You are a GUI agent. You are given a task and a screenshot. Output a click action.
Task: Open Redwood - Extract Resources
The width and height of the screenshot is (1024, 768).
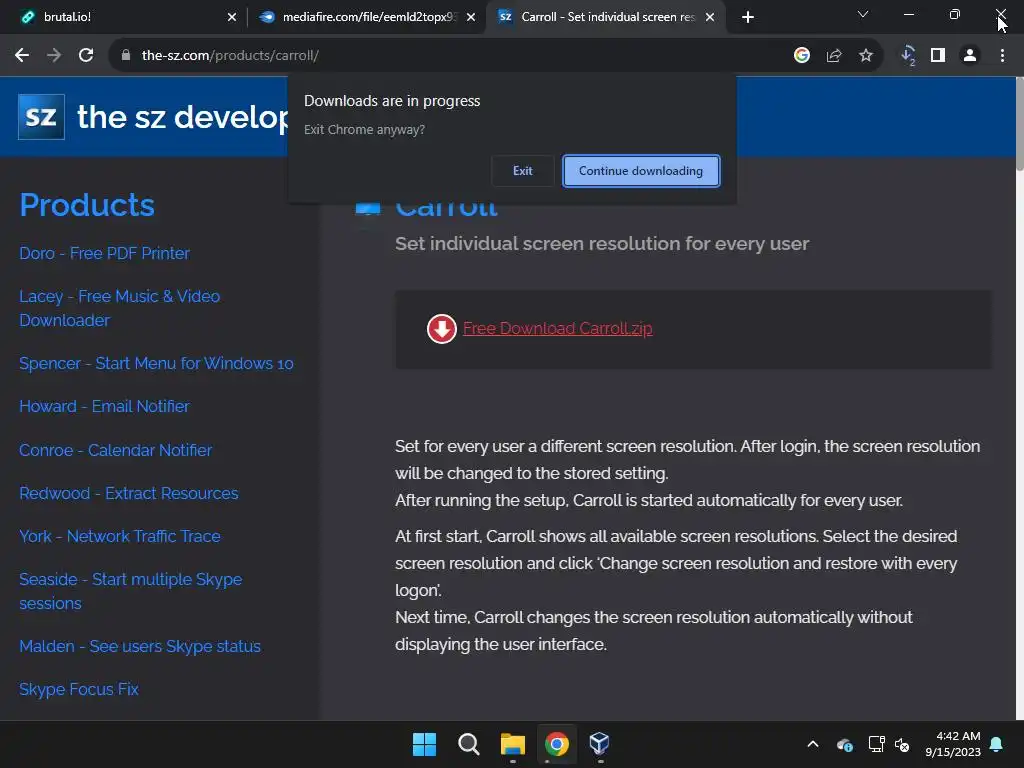click(x=129, y=493)
